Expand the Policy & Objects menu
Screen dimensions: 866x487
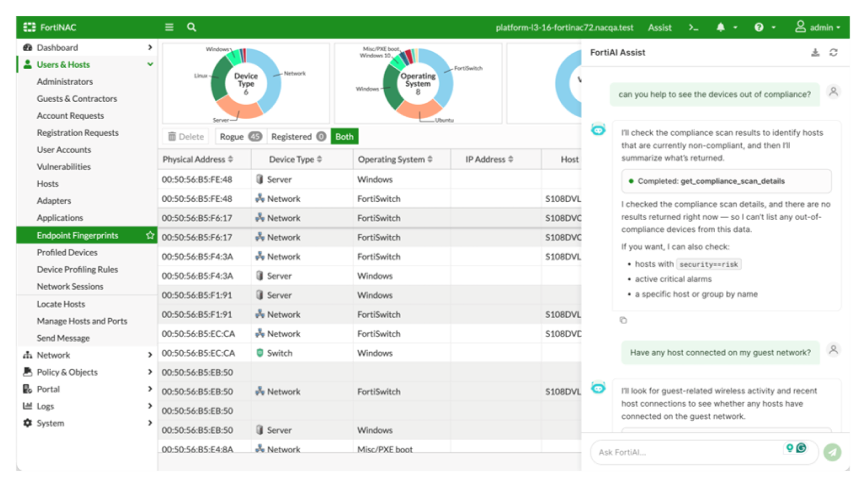tap(150, 372)
